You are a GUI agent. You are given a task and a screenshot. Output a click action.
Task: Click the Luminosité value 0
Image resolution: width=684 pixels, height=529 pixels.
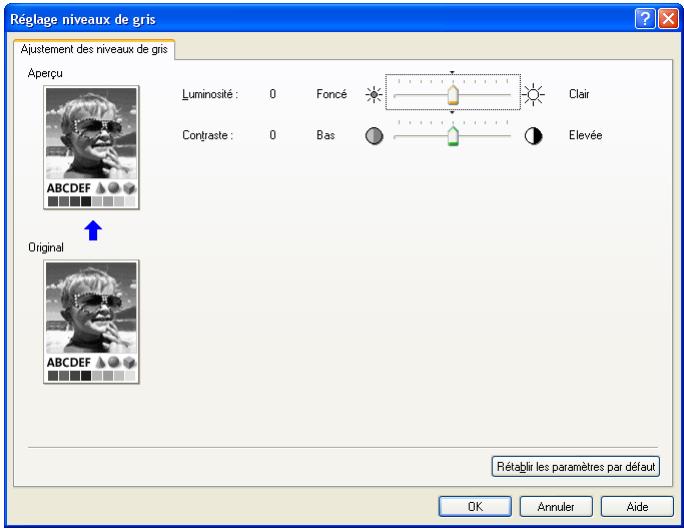[x=273, y=94]
